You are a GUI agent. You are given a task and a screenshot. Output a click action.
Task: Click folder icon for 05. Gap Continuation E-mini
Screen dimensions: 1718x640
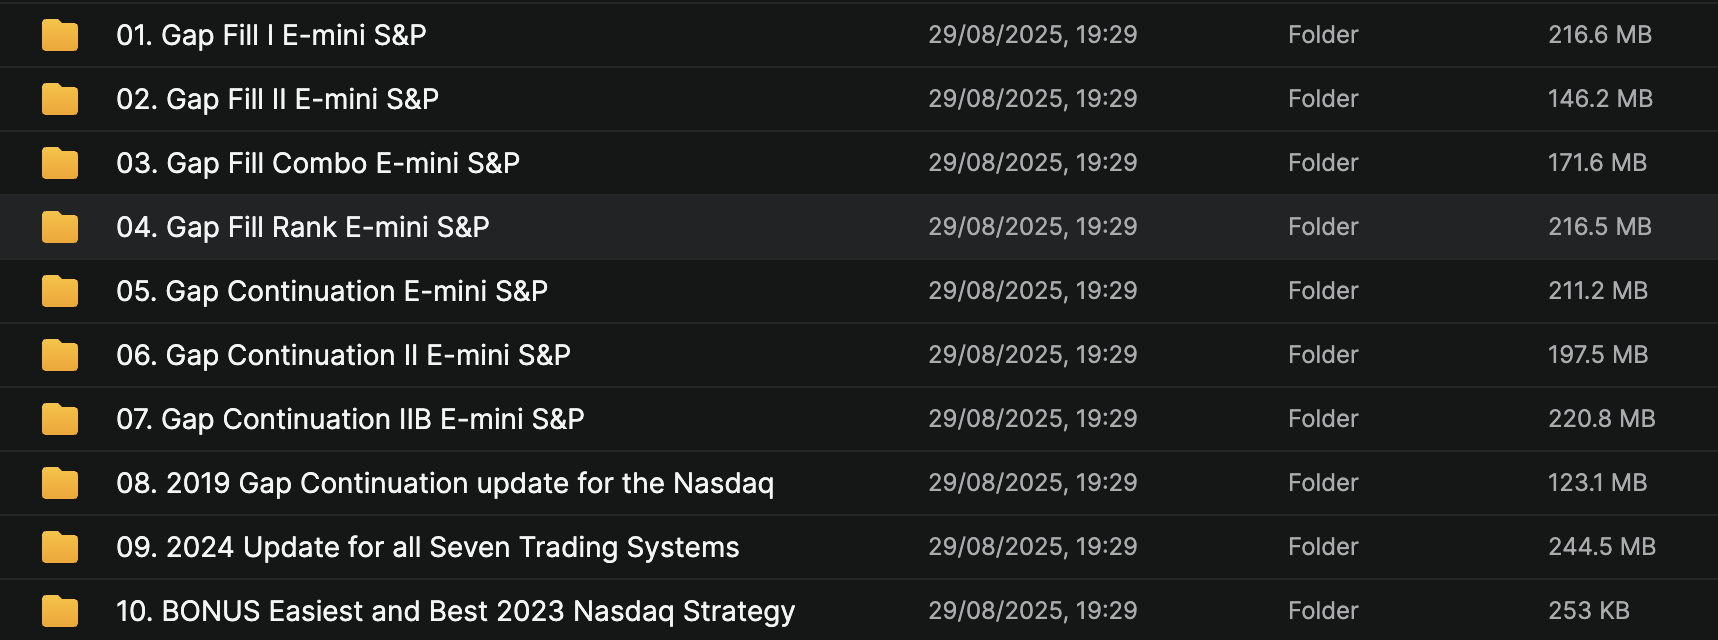click(x=60, y=291)
